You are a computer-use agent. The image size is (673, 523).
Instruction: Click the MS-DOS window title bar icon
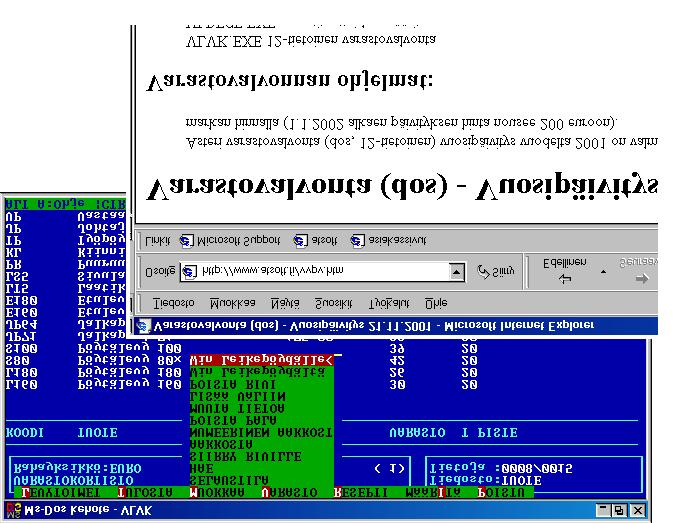coord(13,510)
